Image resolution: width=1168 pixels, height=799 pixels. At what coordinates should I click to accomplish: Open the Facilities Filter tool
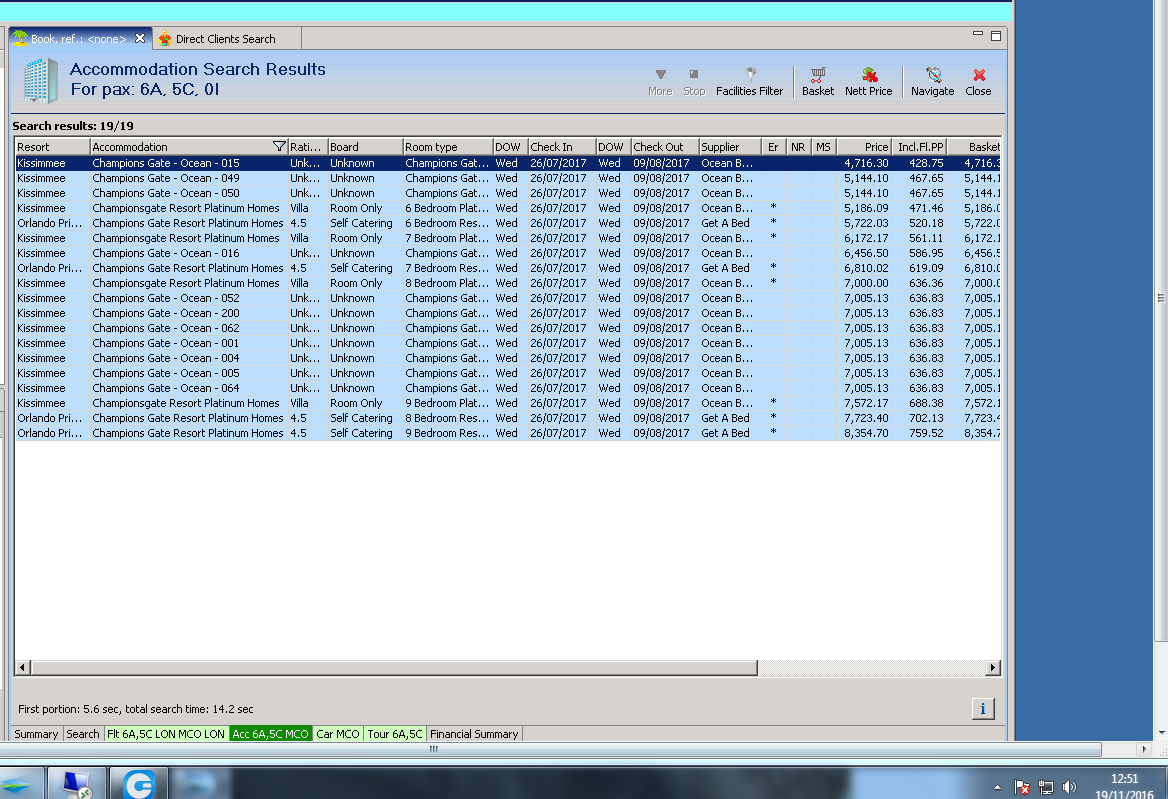point(749,82)
